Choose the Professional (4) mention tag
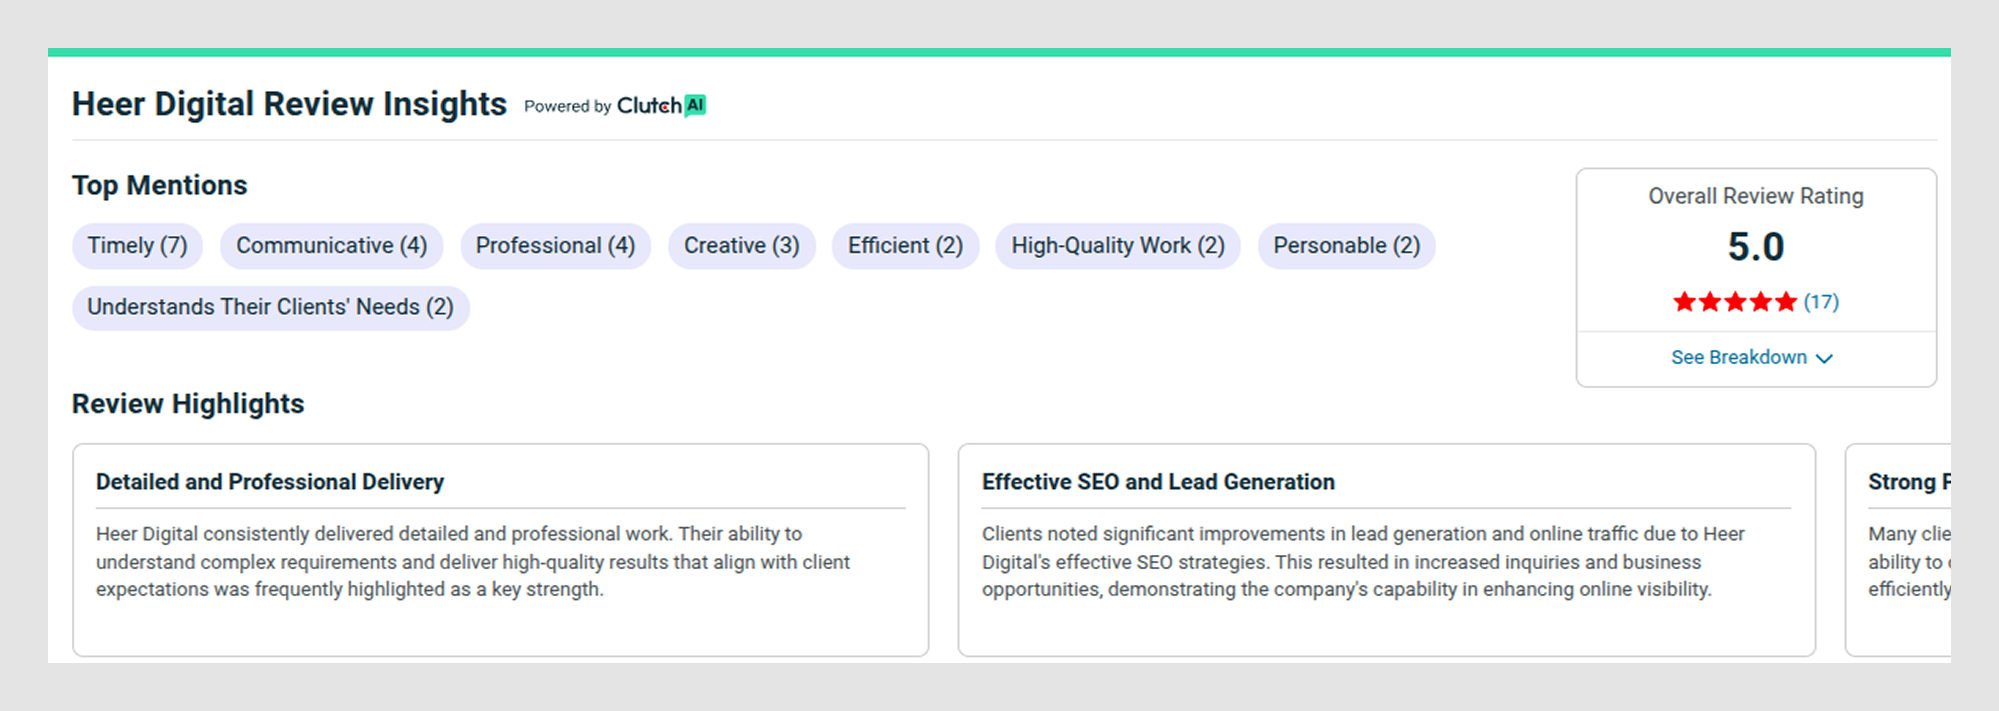Screen dimensions: 1999x711 [555, 246]
